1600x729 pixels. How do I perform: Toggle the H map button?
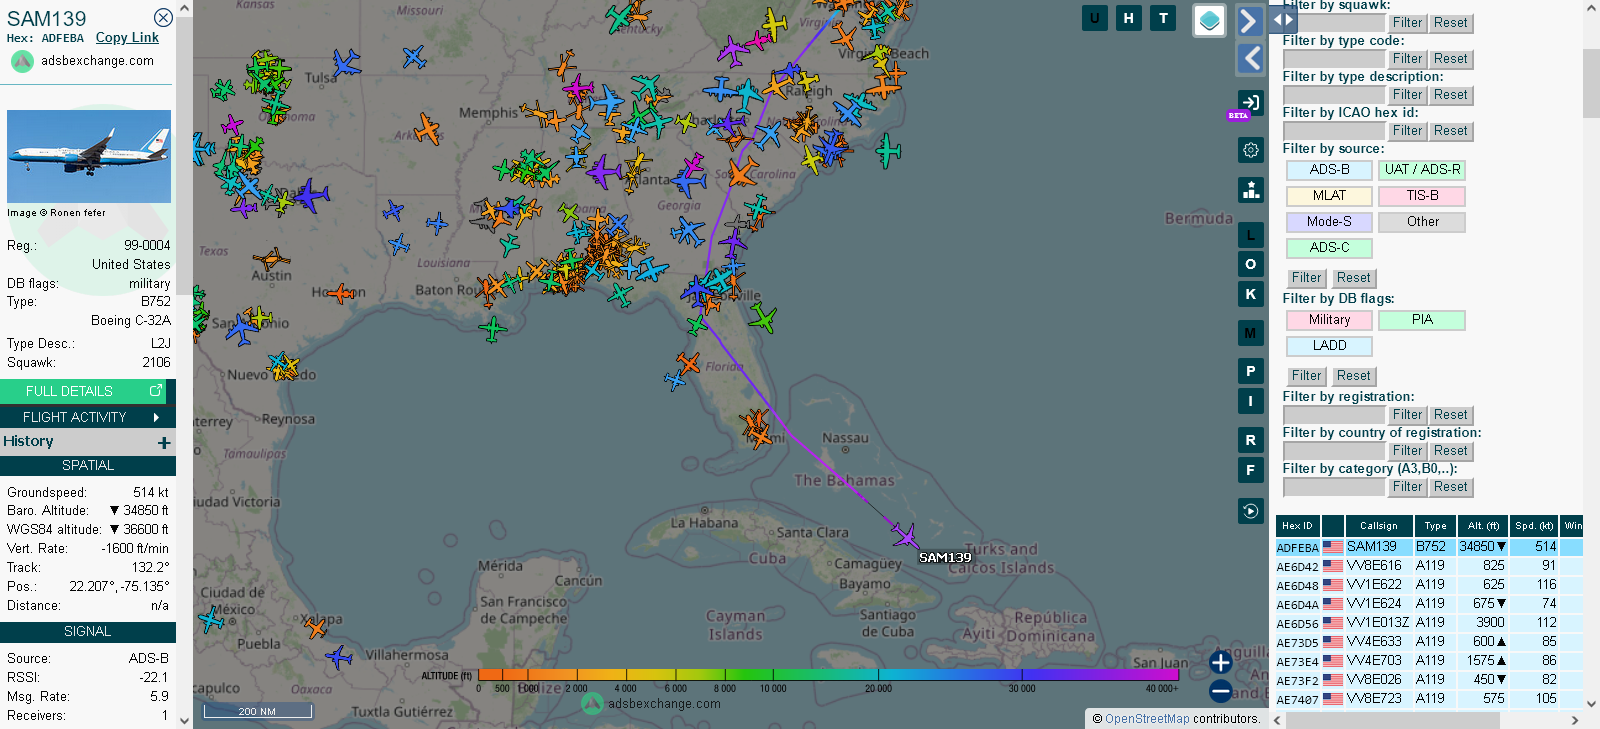click(x=1129, y=18)
